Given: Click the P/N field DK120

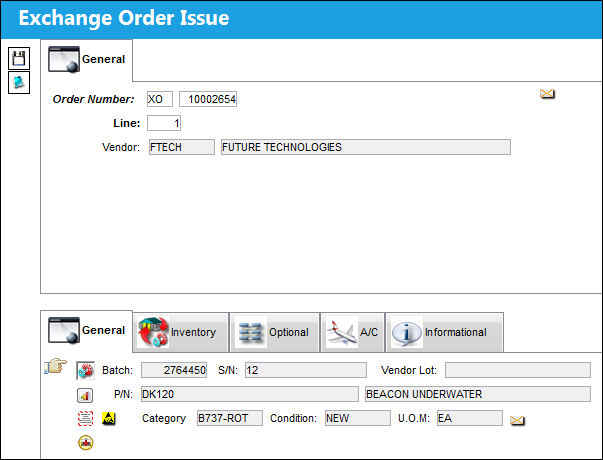Looking at the screenshot, I should pyautogui.click(x=250, y=394).
